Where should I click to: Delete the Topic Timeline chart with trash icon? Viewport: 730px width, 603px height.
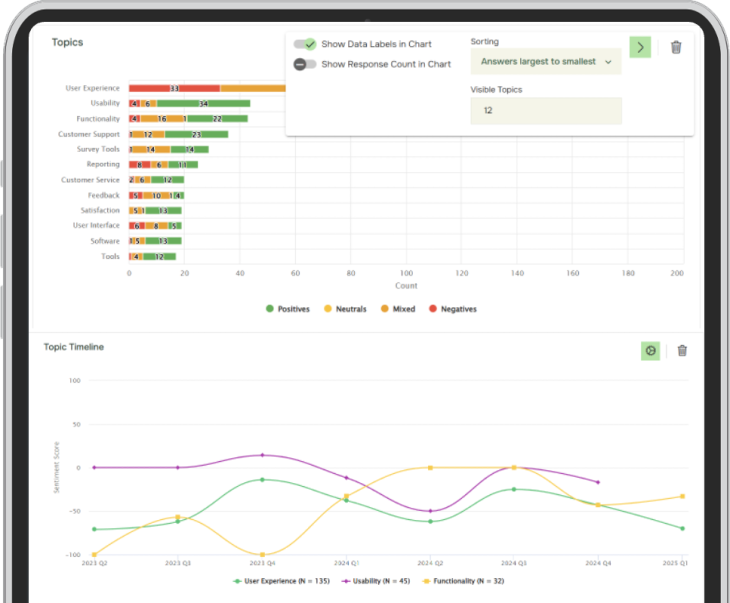coord(682,351)
